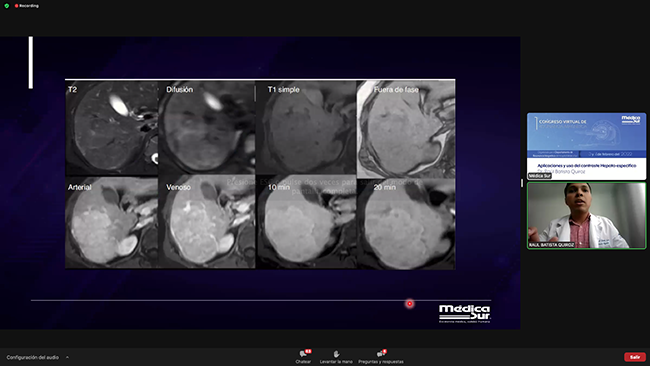The width and height of the screenshot is (650, 366).
Task: Open Configuración del audio settings
Action: click(32, 357)
